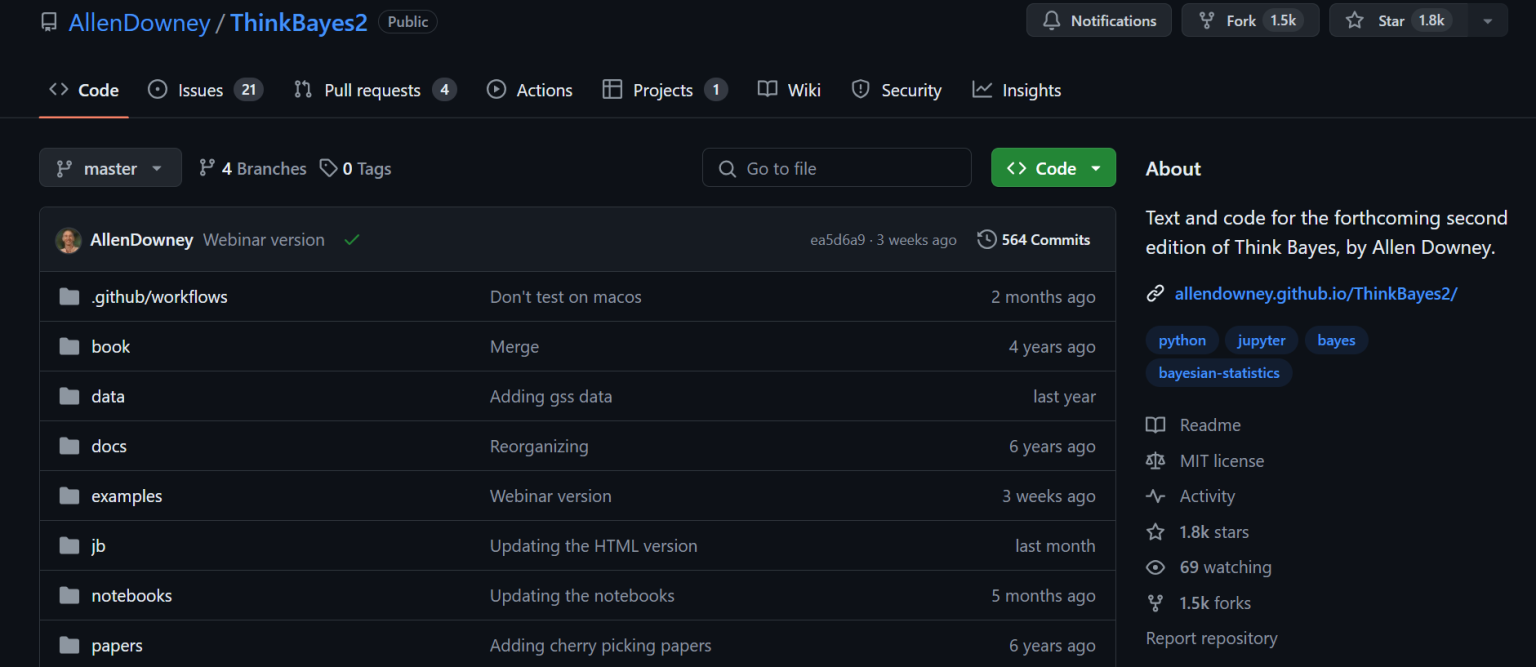Click the MIT license scale icon

click(1156, 460)
